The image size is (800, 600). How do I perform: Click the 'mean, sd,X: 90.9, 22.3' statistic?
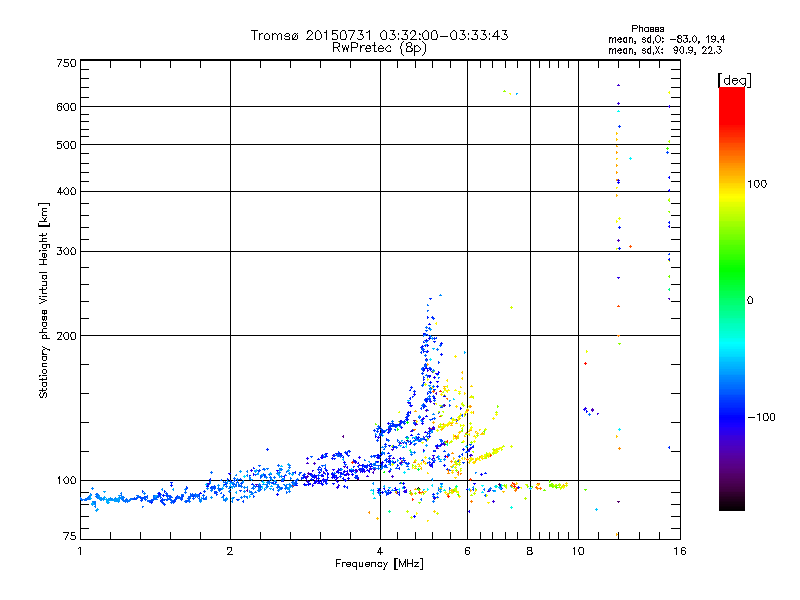665,50
